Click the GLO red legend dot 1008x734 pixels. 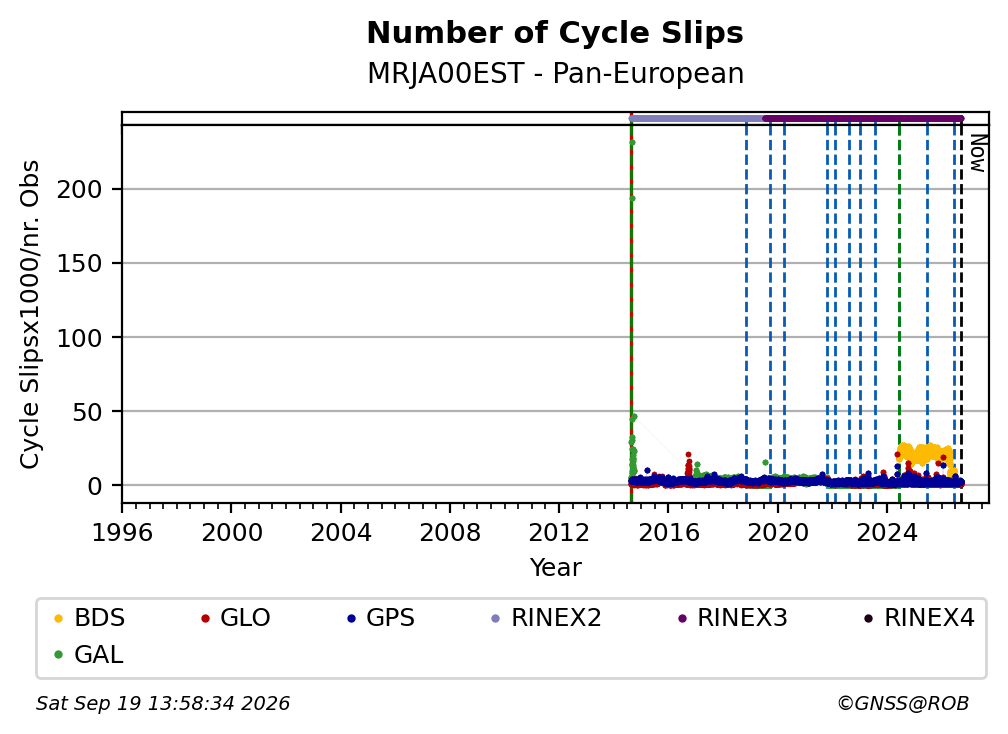[205, 619]
